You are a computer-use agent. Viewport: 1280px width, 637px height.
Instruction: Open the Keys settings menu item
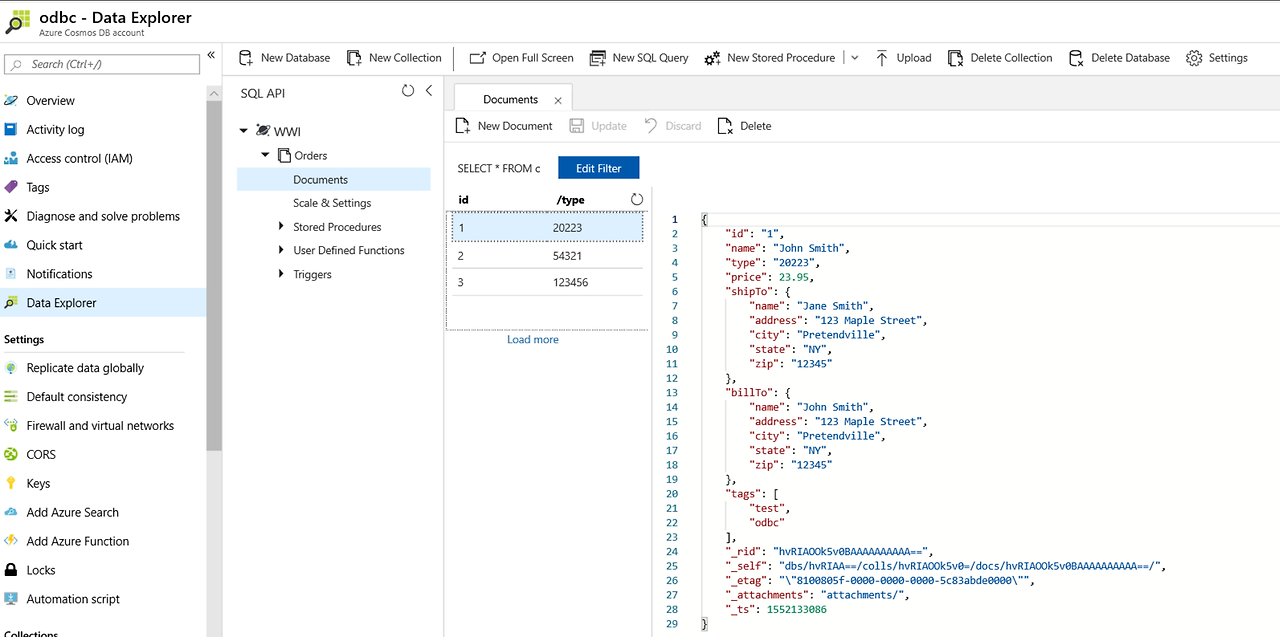coord(38,484)
